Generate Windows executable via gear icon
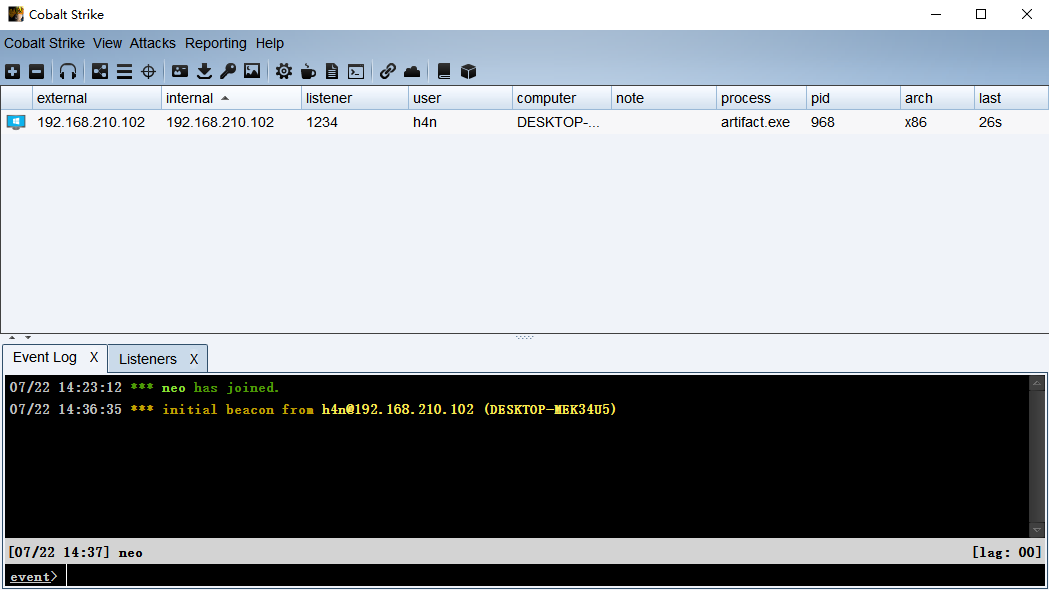 click(x=284, y=72)
